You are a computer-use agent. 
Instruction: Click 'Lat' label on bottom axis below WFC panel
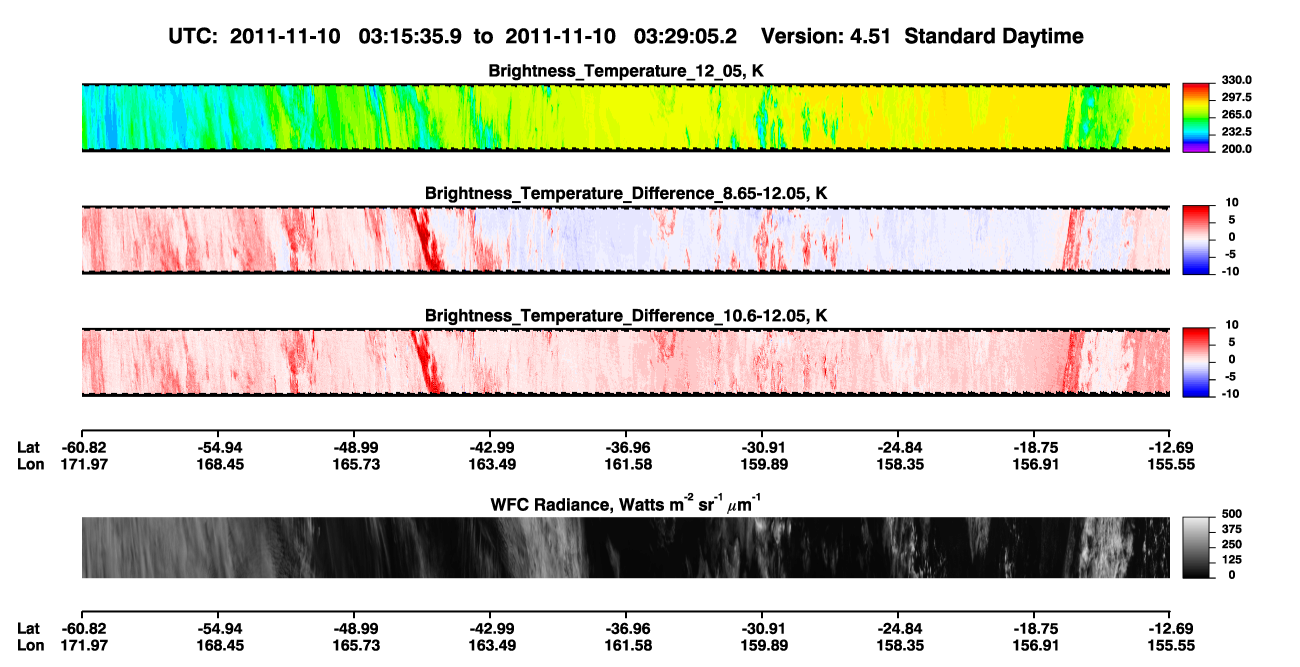coord(28,628)
